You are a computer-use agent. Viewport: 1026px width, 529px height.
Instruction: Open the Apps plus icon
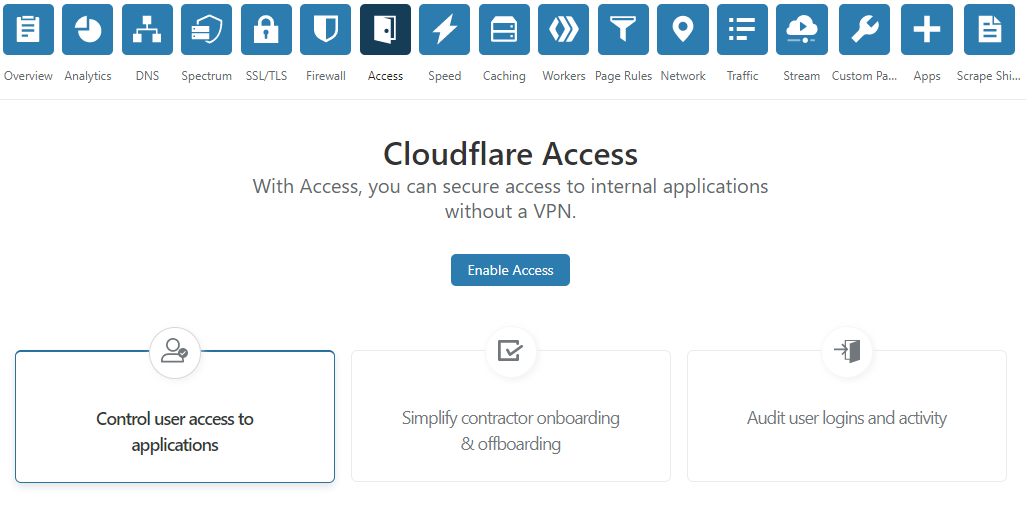pyautogui.click(x=927, y=29)
